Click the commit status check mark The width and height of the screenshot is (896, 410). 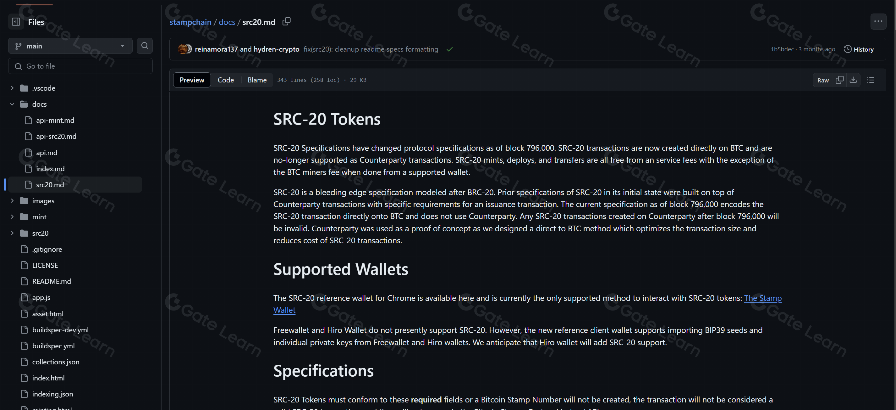point(449,49)
